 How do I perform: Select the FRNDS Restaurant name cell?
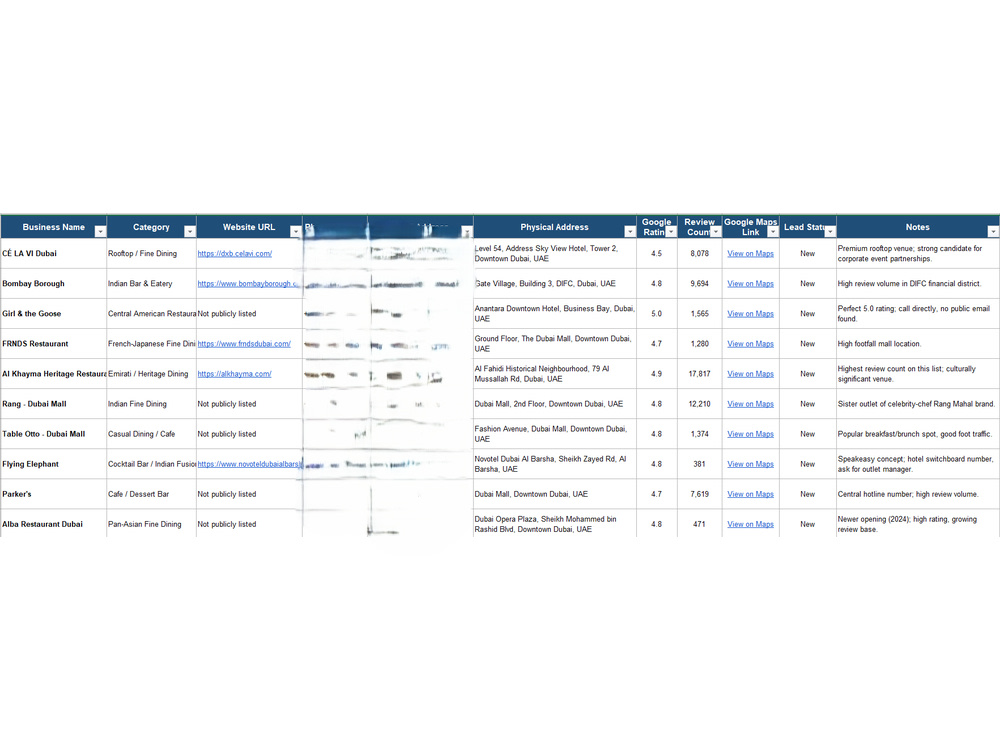pos(54,344)
